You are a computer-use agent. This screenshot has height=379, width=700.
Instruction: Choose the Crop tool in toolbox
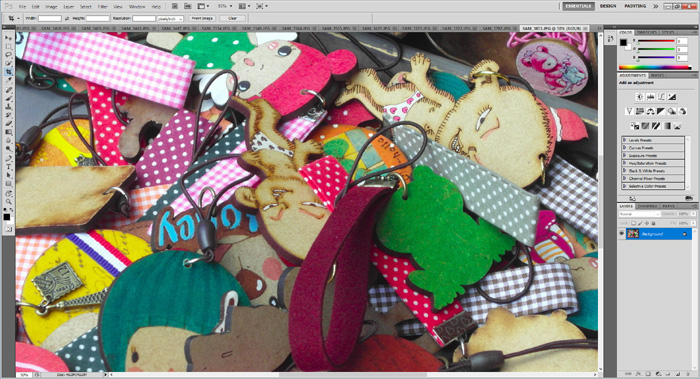coord(8,72)
